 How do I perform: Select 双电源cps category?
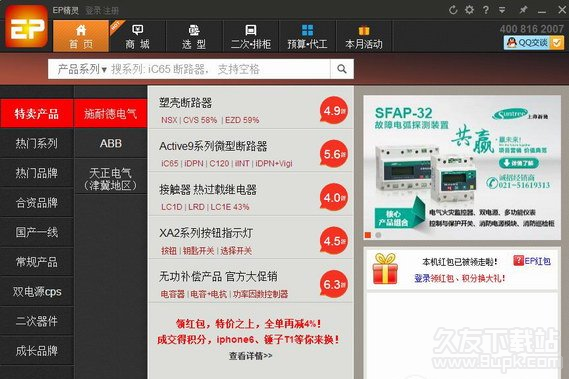tap(37, 291)
